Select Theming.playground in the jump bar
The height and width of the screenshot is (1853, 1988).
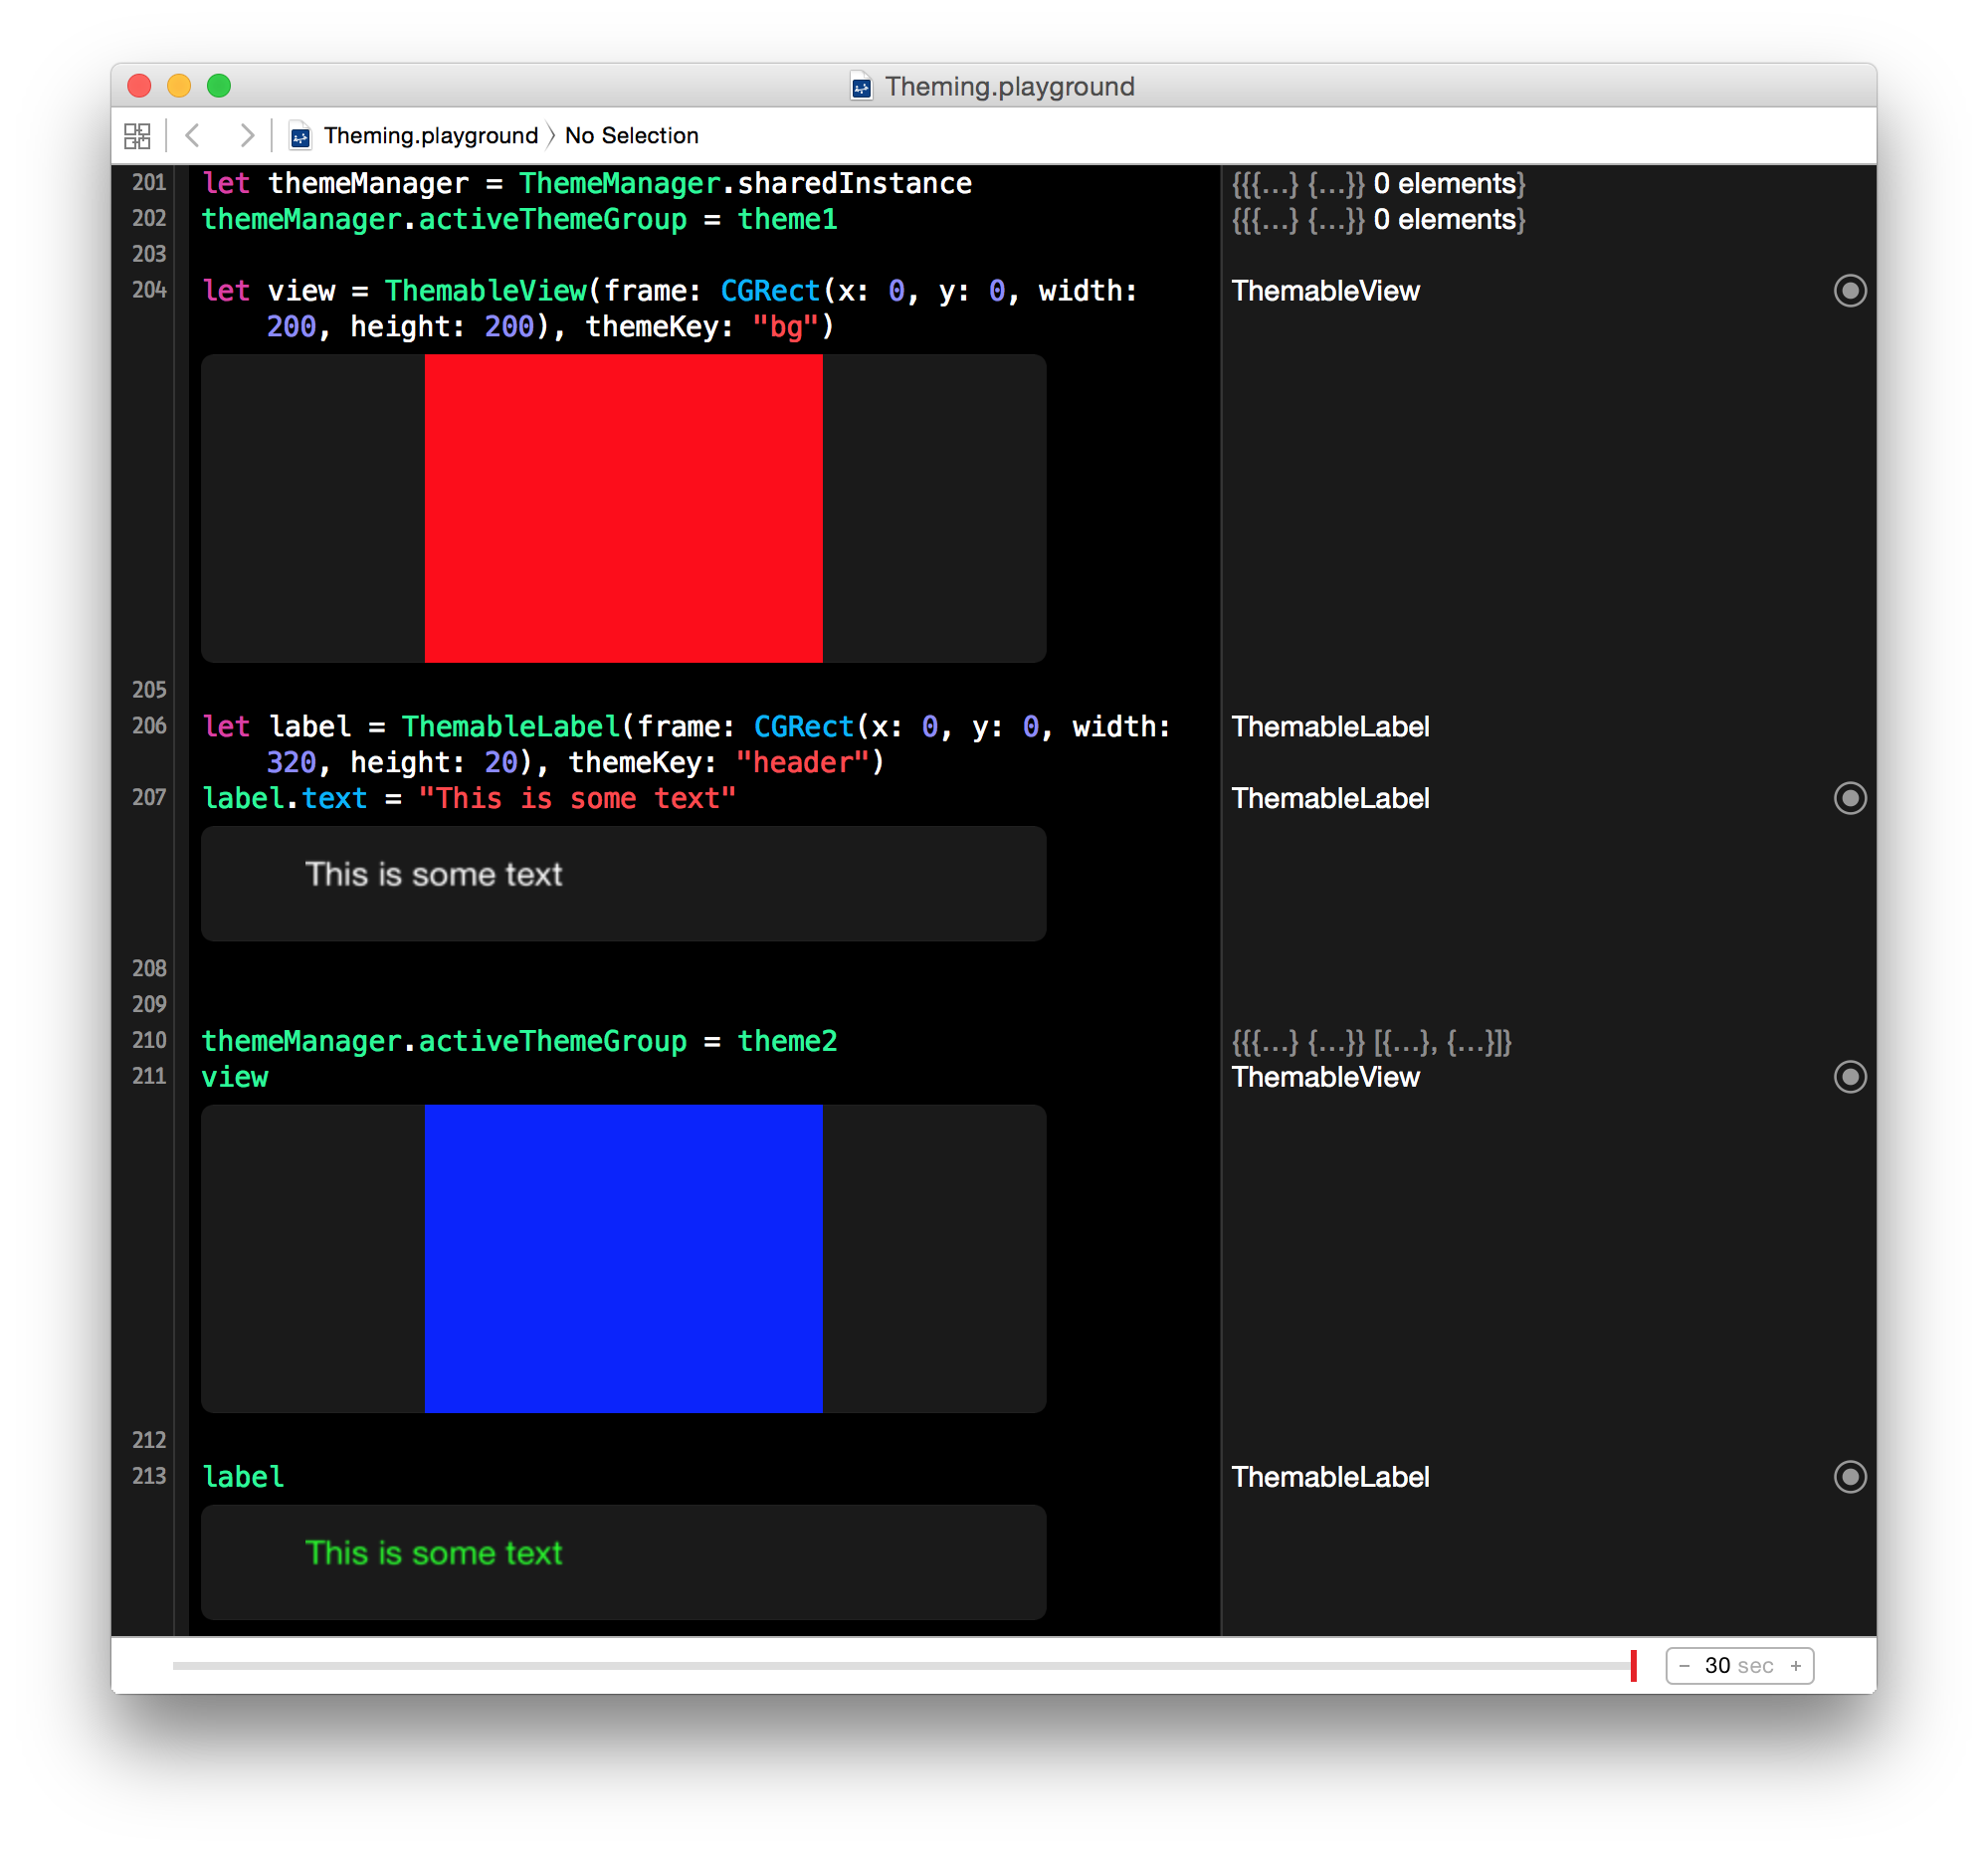(x=430, y=135)
